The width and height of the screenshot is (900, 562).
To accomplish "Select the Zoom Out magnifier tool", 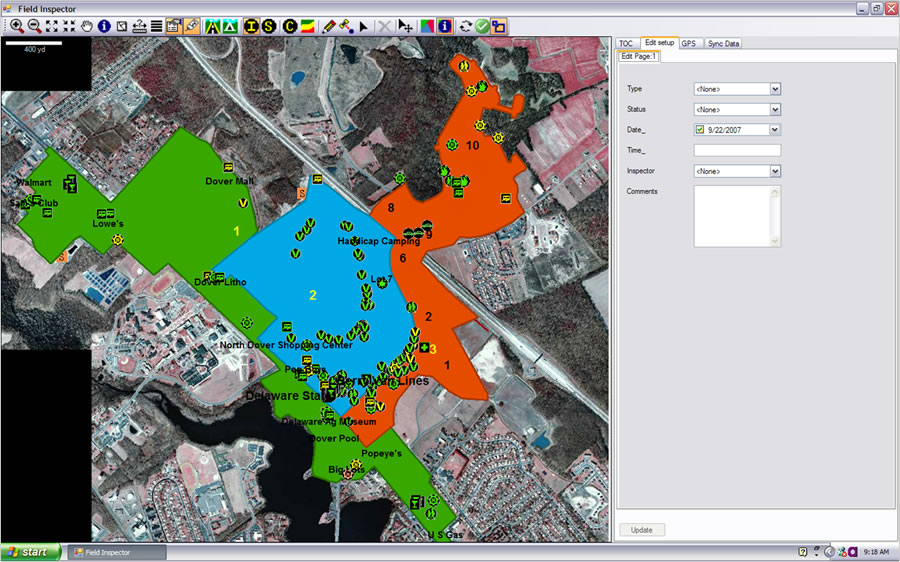I will click(x=34, y=26).
